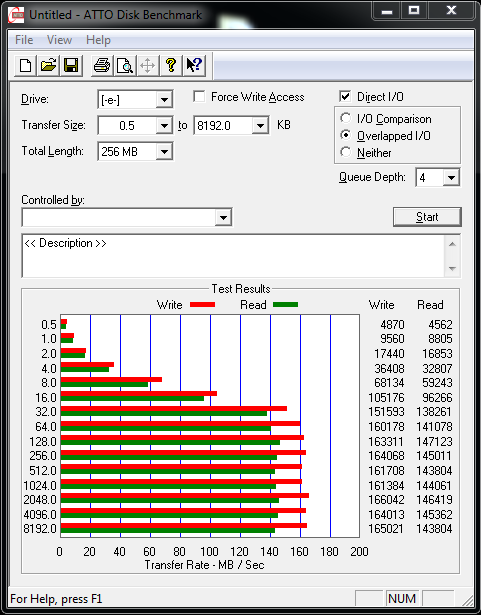Image resolution: width=481 pixels, height=615 pixels.
Task: Click the description scrollbar down arrow
Action: [452, 269]
